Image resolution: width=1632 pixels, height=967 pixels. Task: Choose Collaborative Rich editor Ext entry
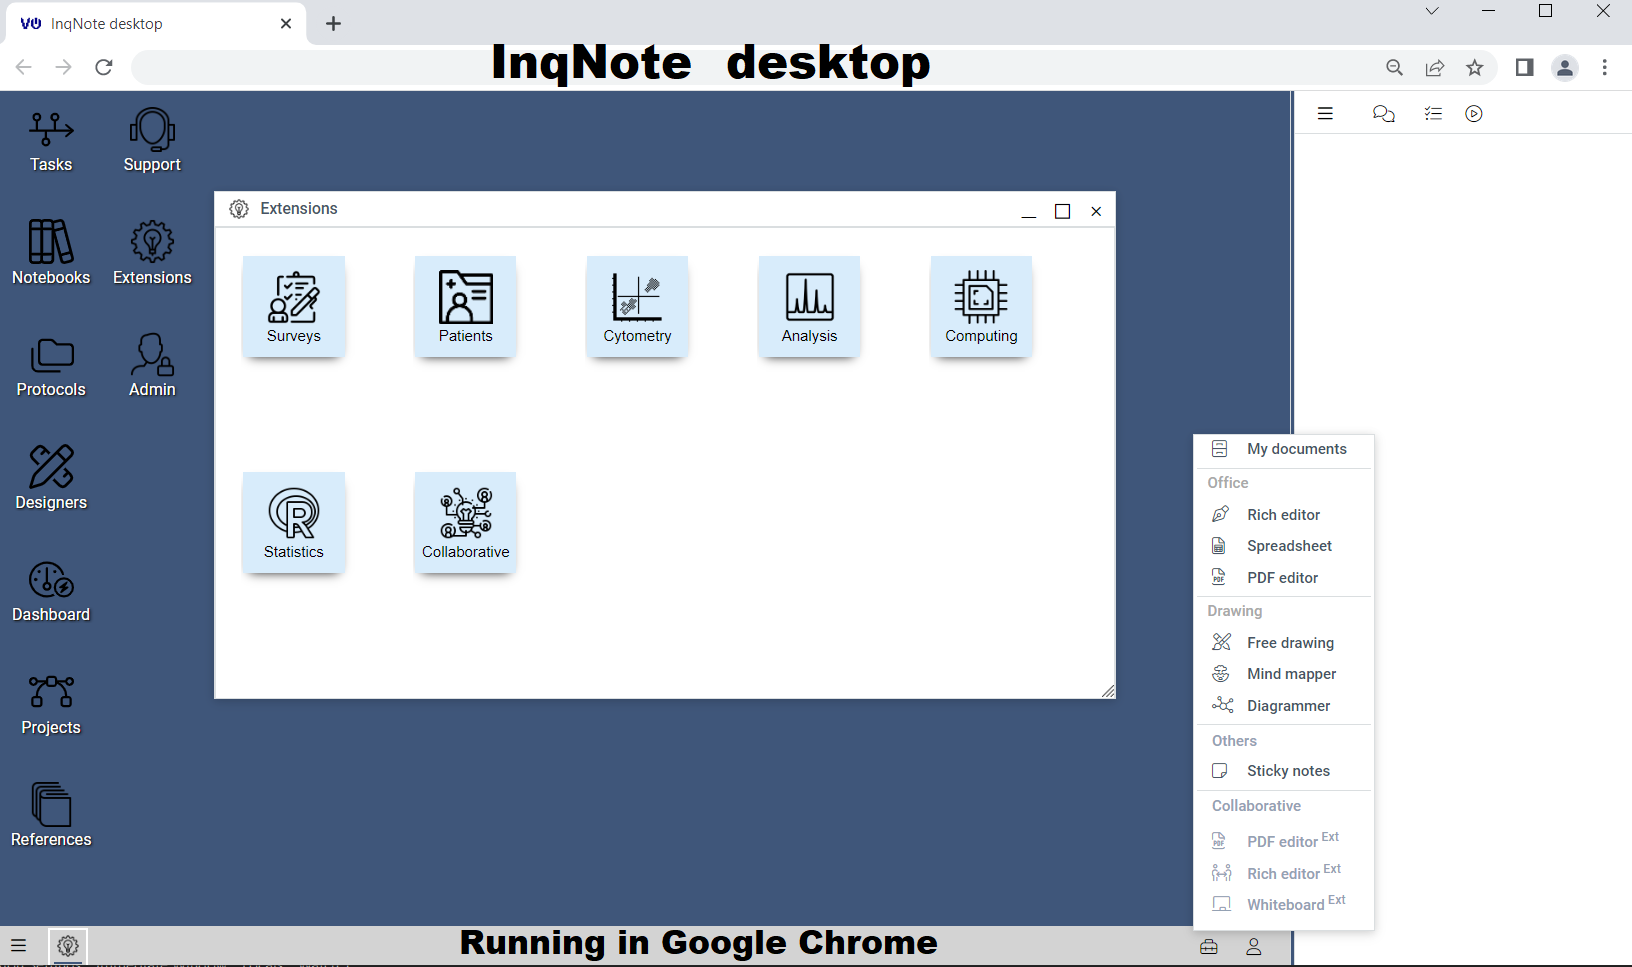coord(1284,873)
